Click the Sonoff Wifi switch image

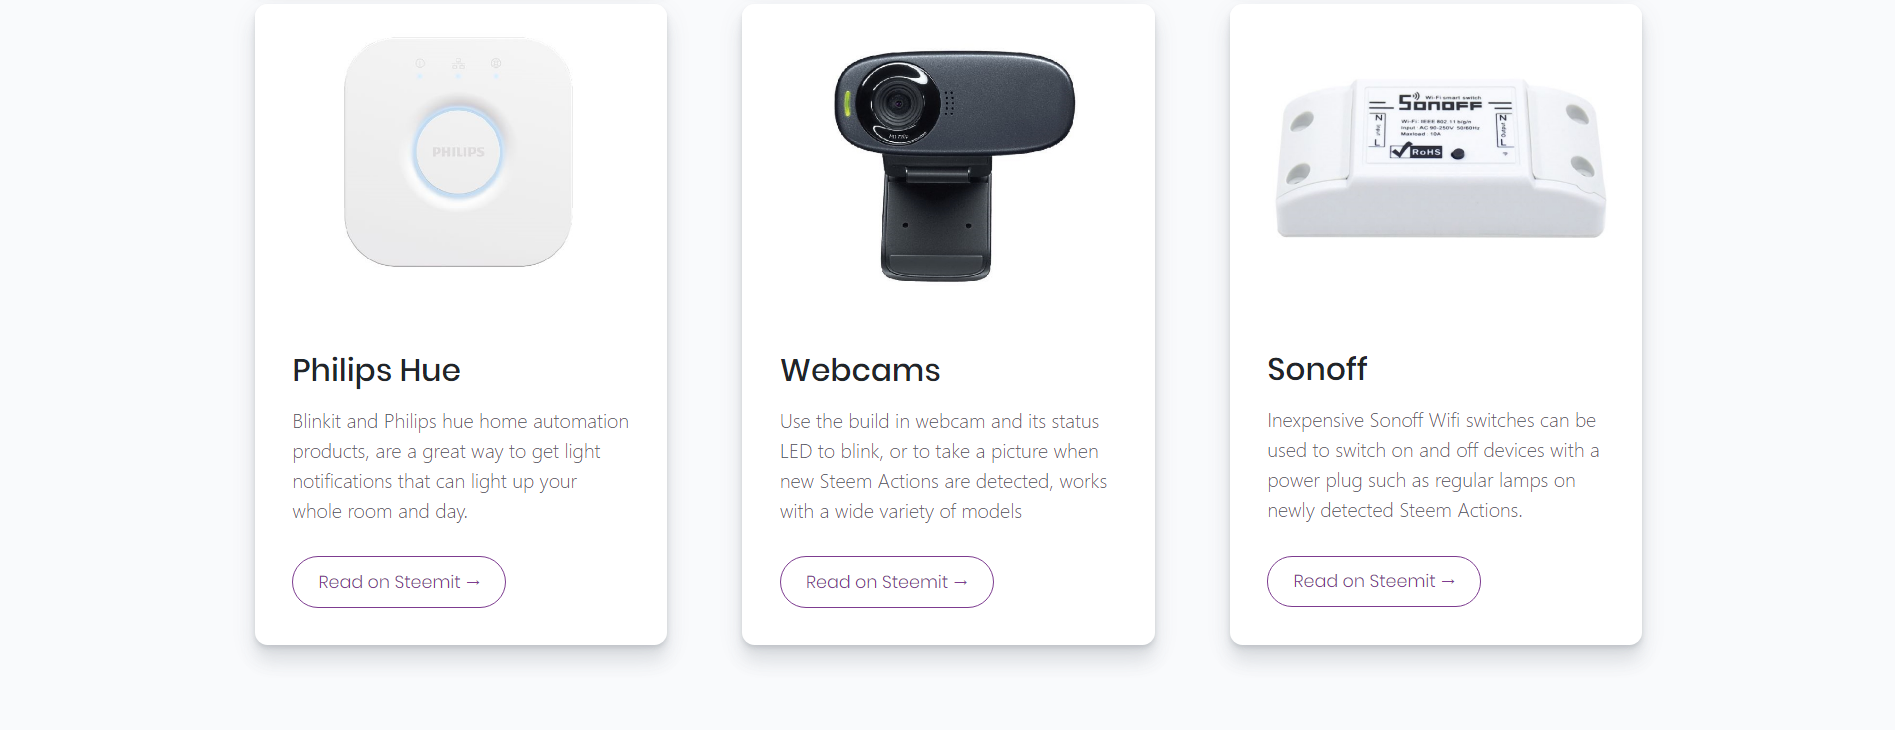click(x=1440, y=160)
